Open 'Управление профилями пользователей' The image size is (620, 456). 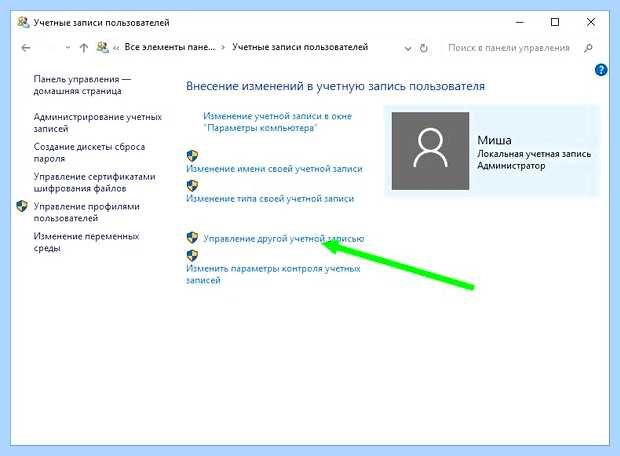click(87, 212)
